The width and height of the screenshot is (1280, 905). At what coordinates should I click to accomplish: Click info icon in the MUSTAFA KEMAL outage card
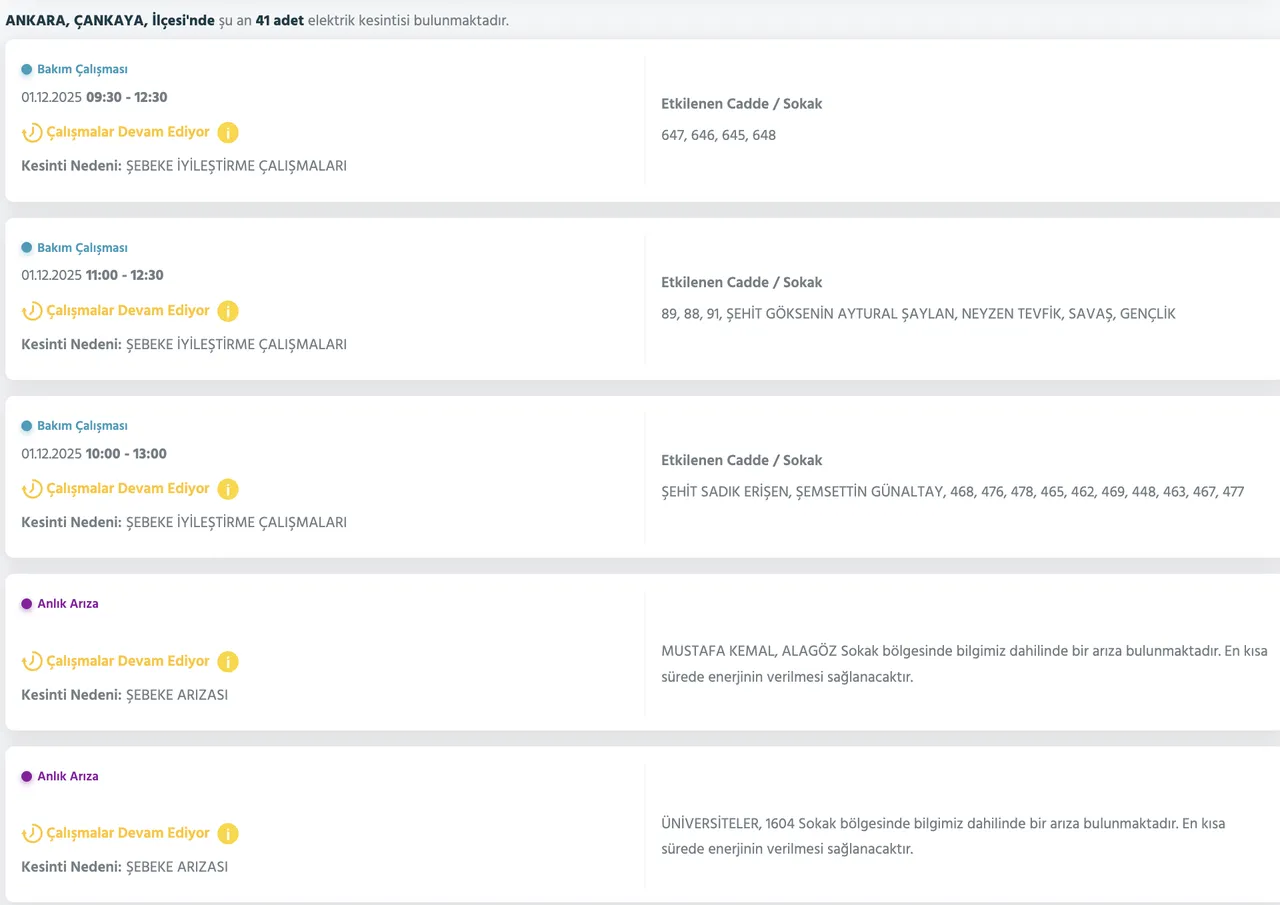228,662
